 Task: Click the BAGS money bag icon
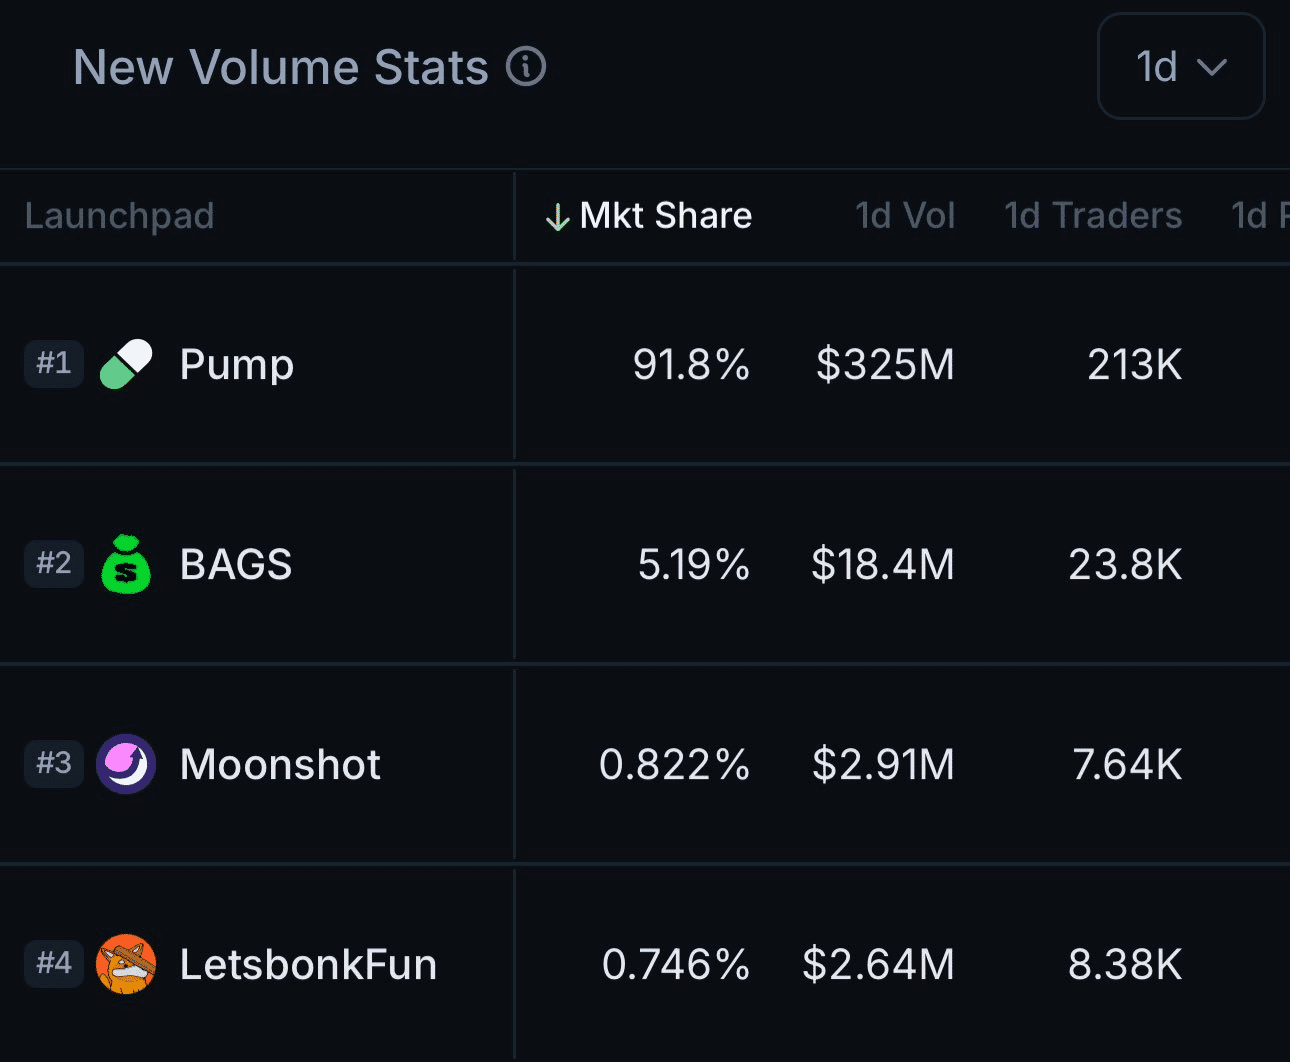point(125,564)
